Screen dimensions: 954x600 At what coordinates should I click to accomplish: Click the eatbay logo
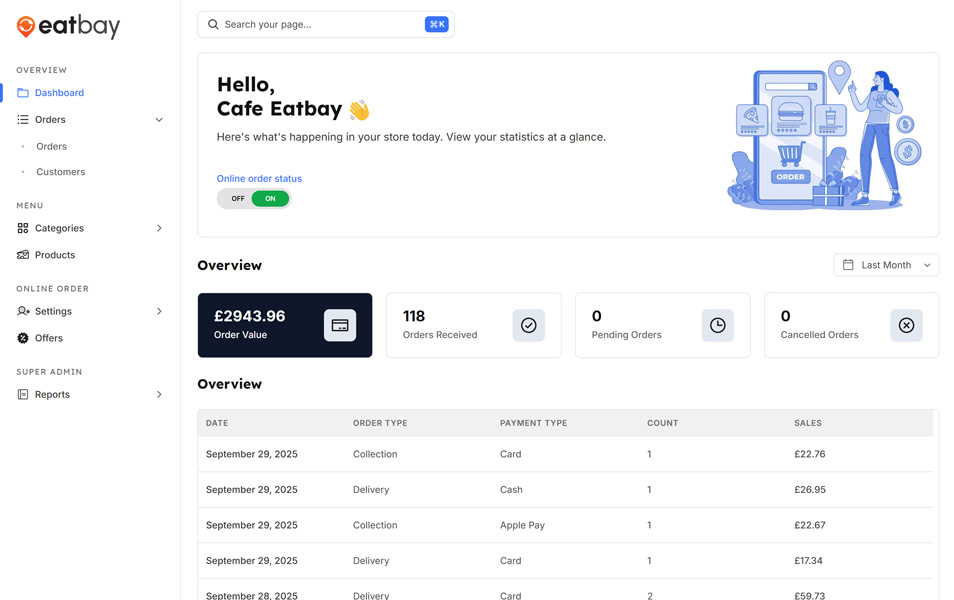[68, 26]
